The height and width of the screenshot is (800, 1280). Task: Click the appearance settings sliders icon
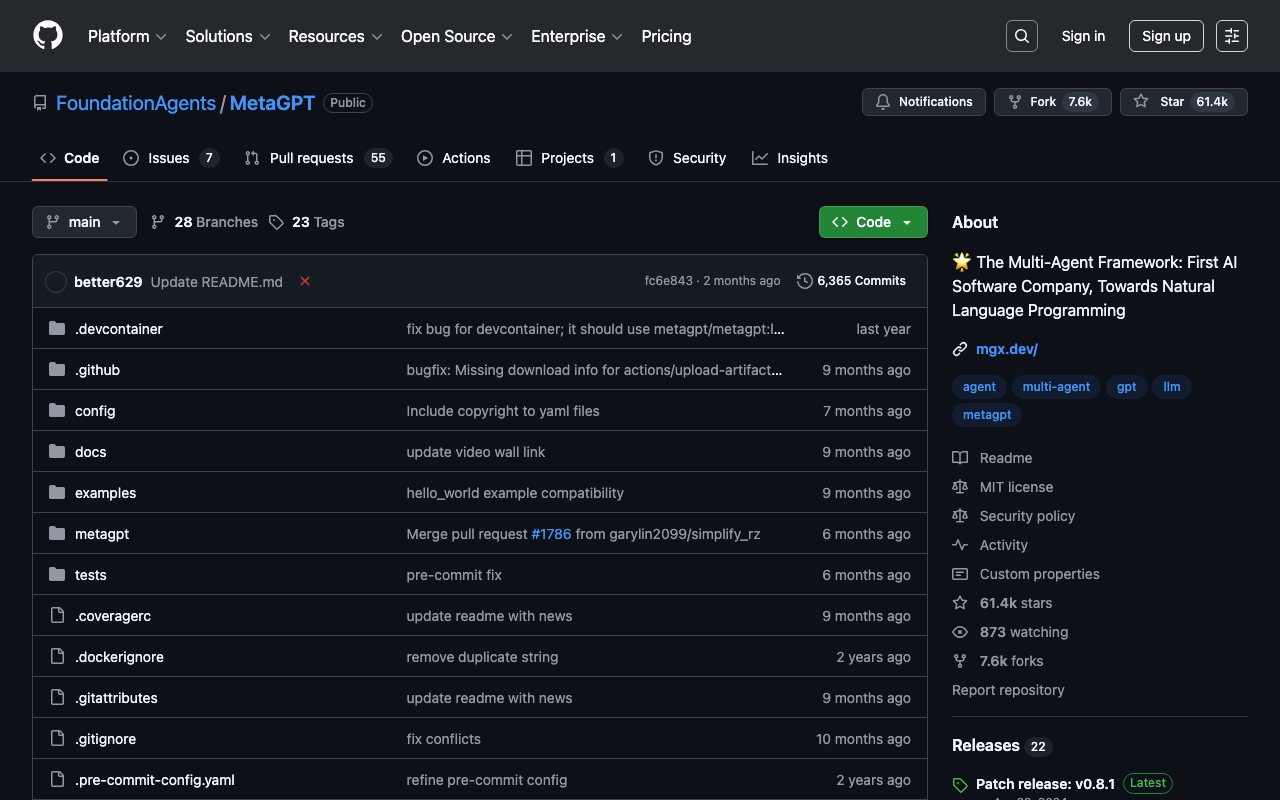point(1231,36)
